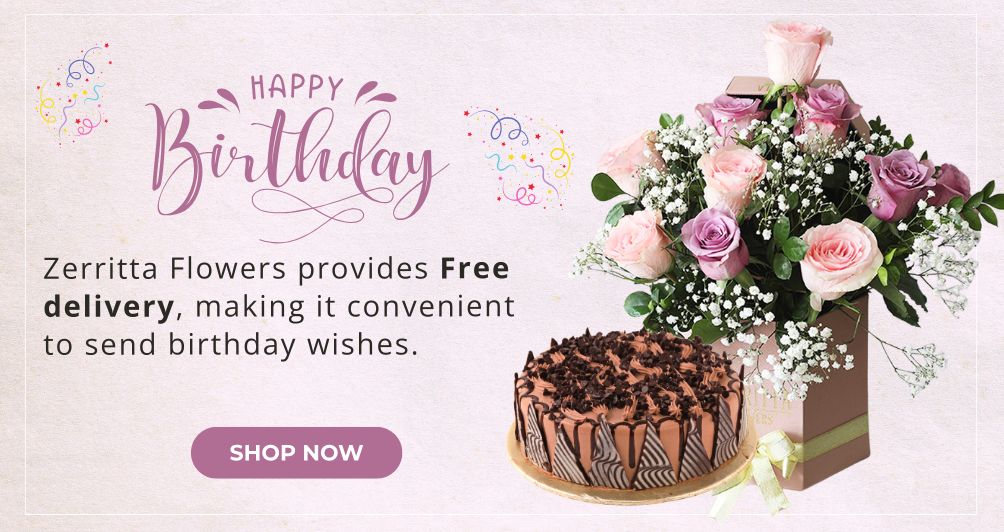Click the HAPPY heading text

(x=297, y=88)
